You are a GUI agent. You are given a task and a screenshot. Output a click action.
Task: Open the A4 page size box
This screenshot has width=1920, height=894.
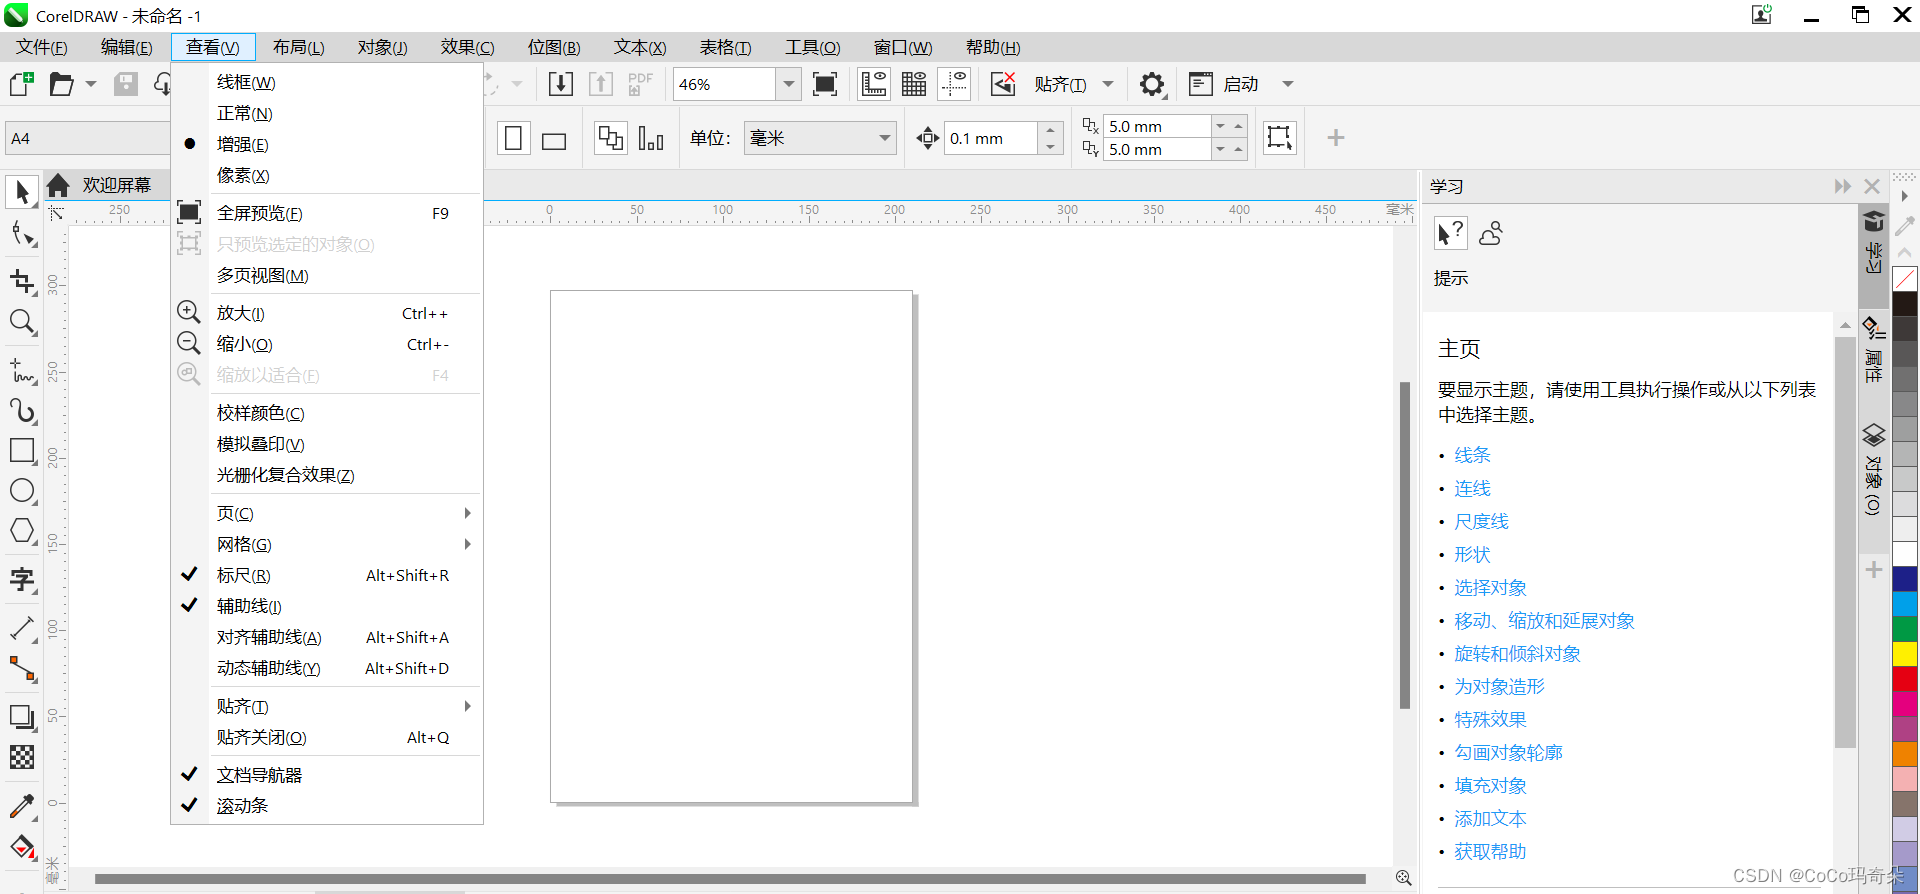[88, 138]
